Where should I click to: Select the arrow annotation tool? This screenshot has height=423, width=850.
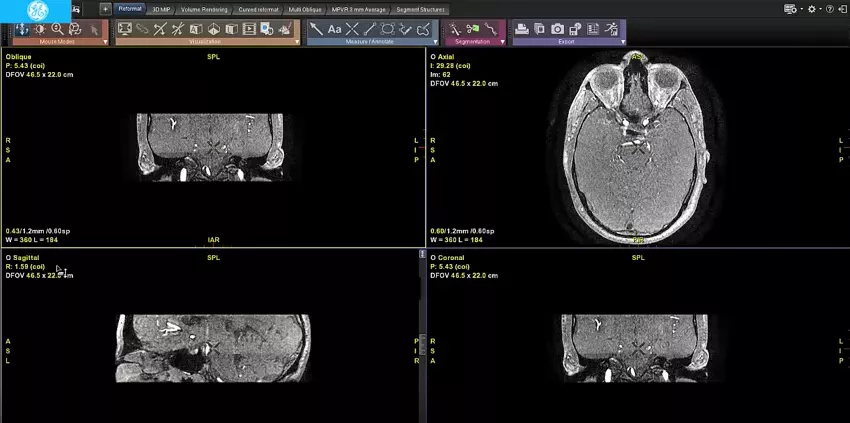[x=317, y=29]
